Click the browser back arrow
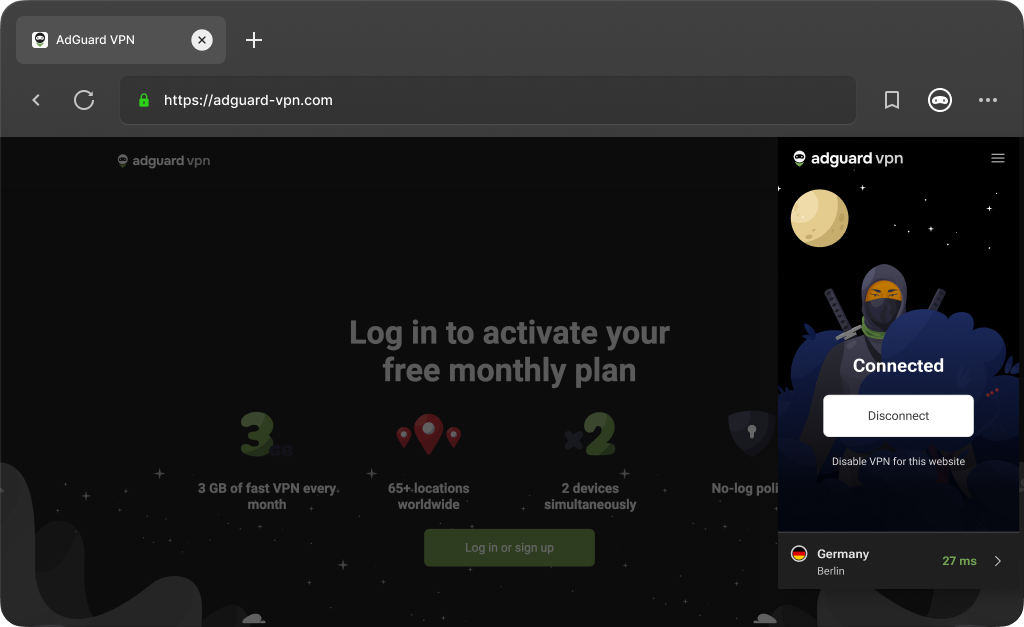The height and width of the screenshot is (627, 1024). pos(36,100)
